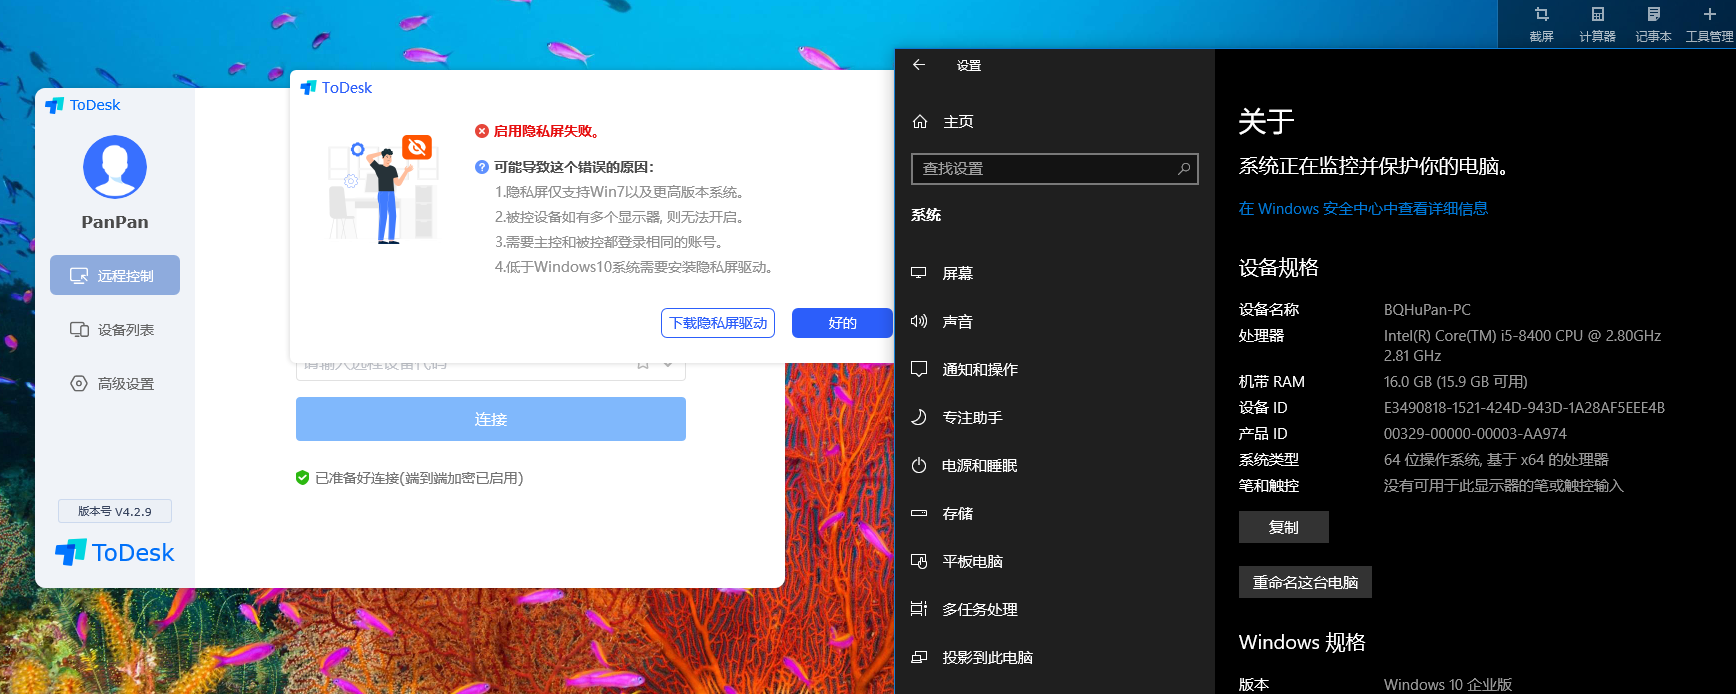Click the blue question mark icon

click(x=482, y=167)
